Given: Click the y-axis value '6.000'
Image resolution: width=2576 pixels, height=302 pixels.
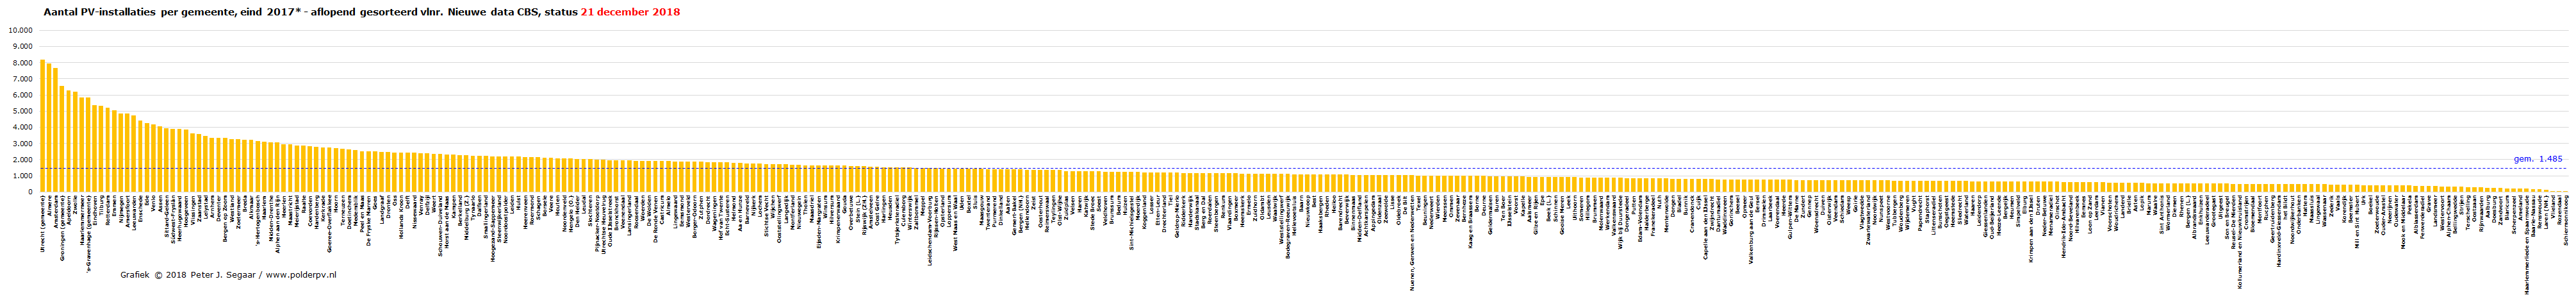Looking at the screenshot, I should pyautogui.click(x=23, y=95).
